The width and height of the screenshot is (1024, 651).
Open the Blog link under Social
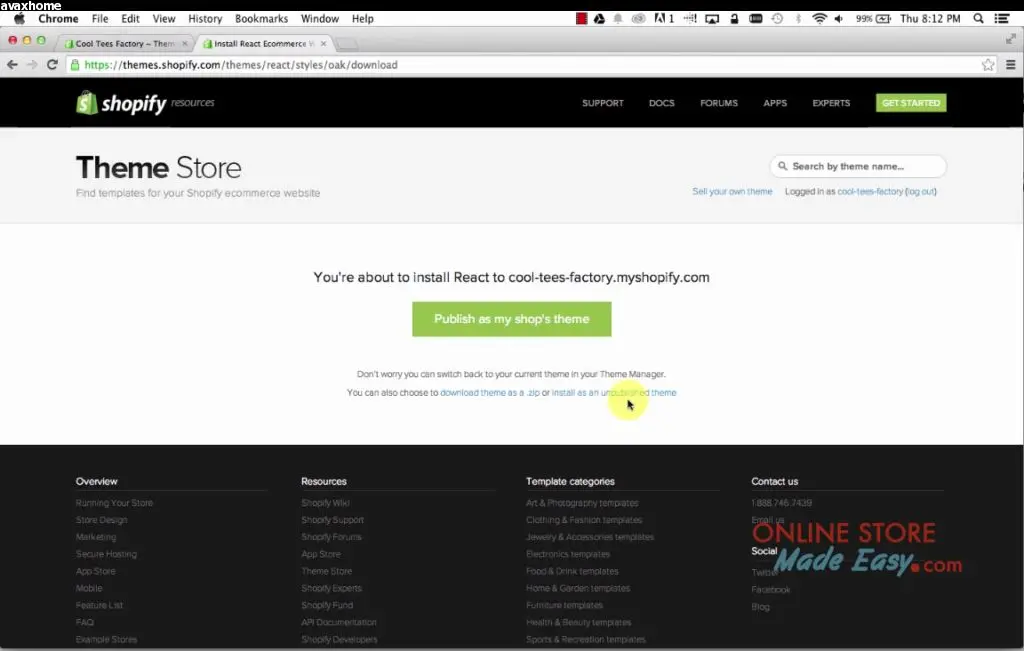coord(760,607)
